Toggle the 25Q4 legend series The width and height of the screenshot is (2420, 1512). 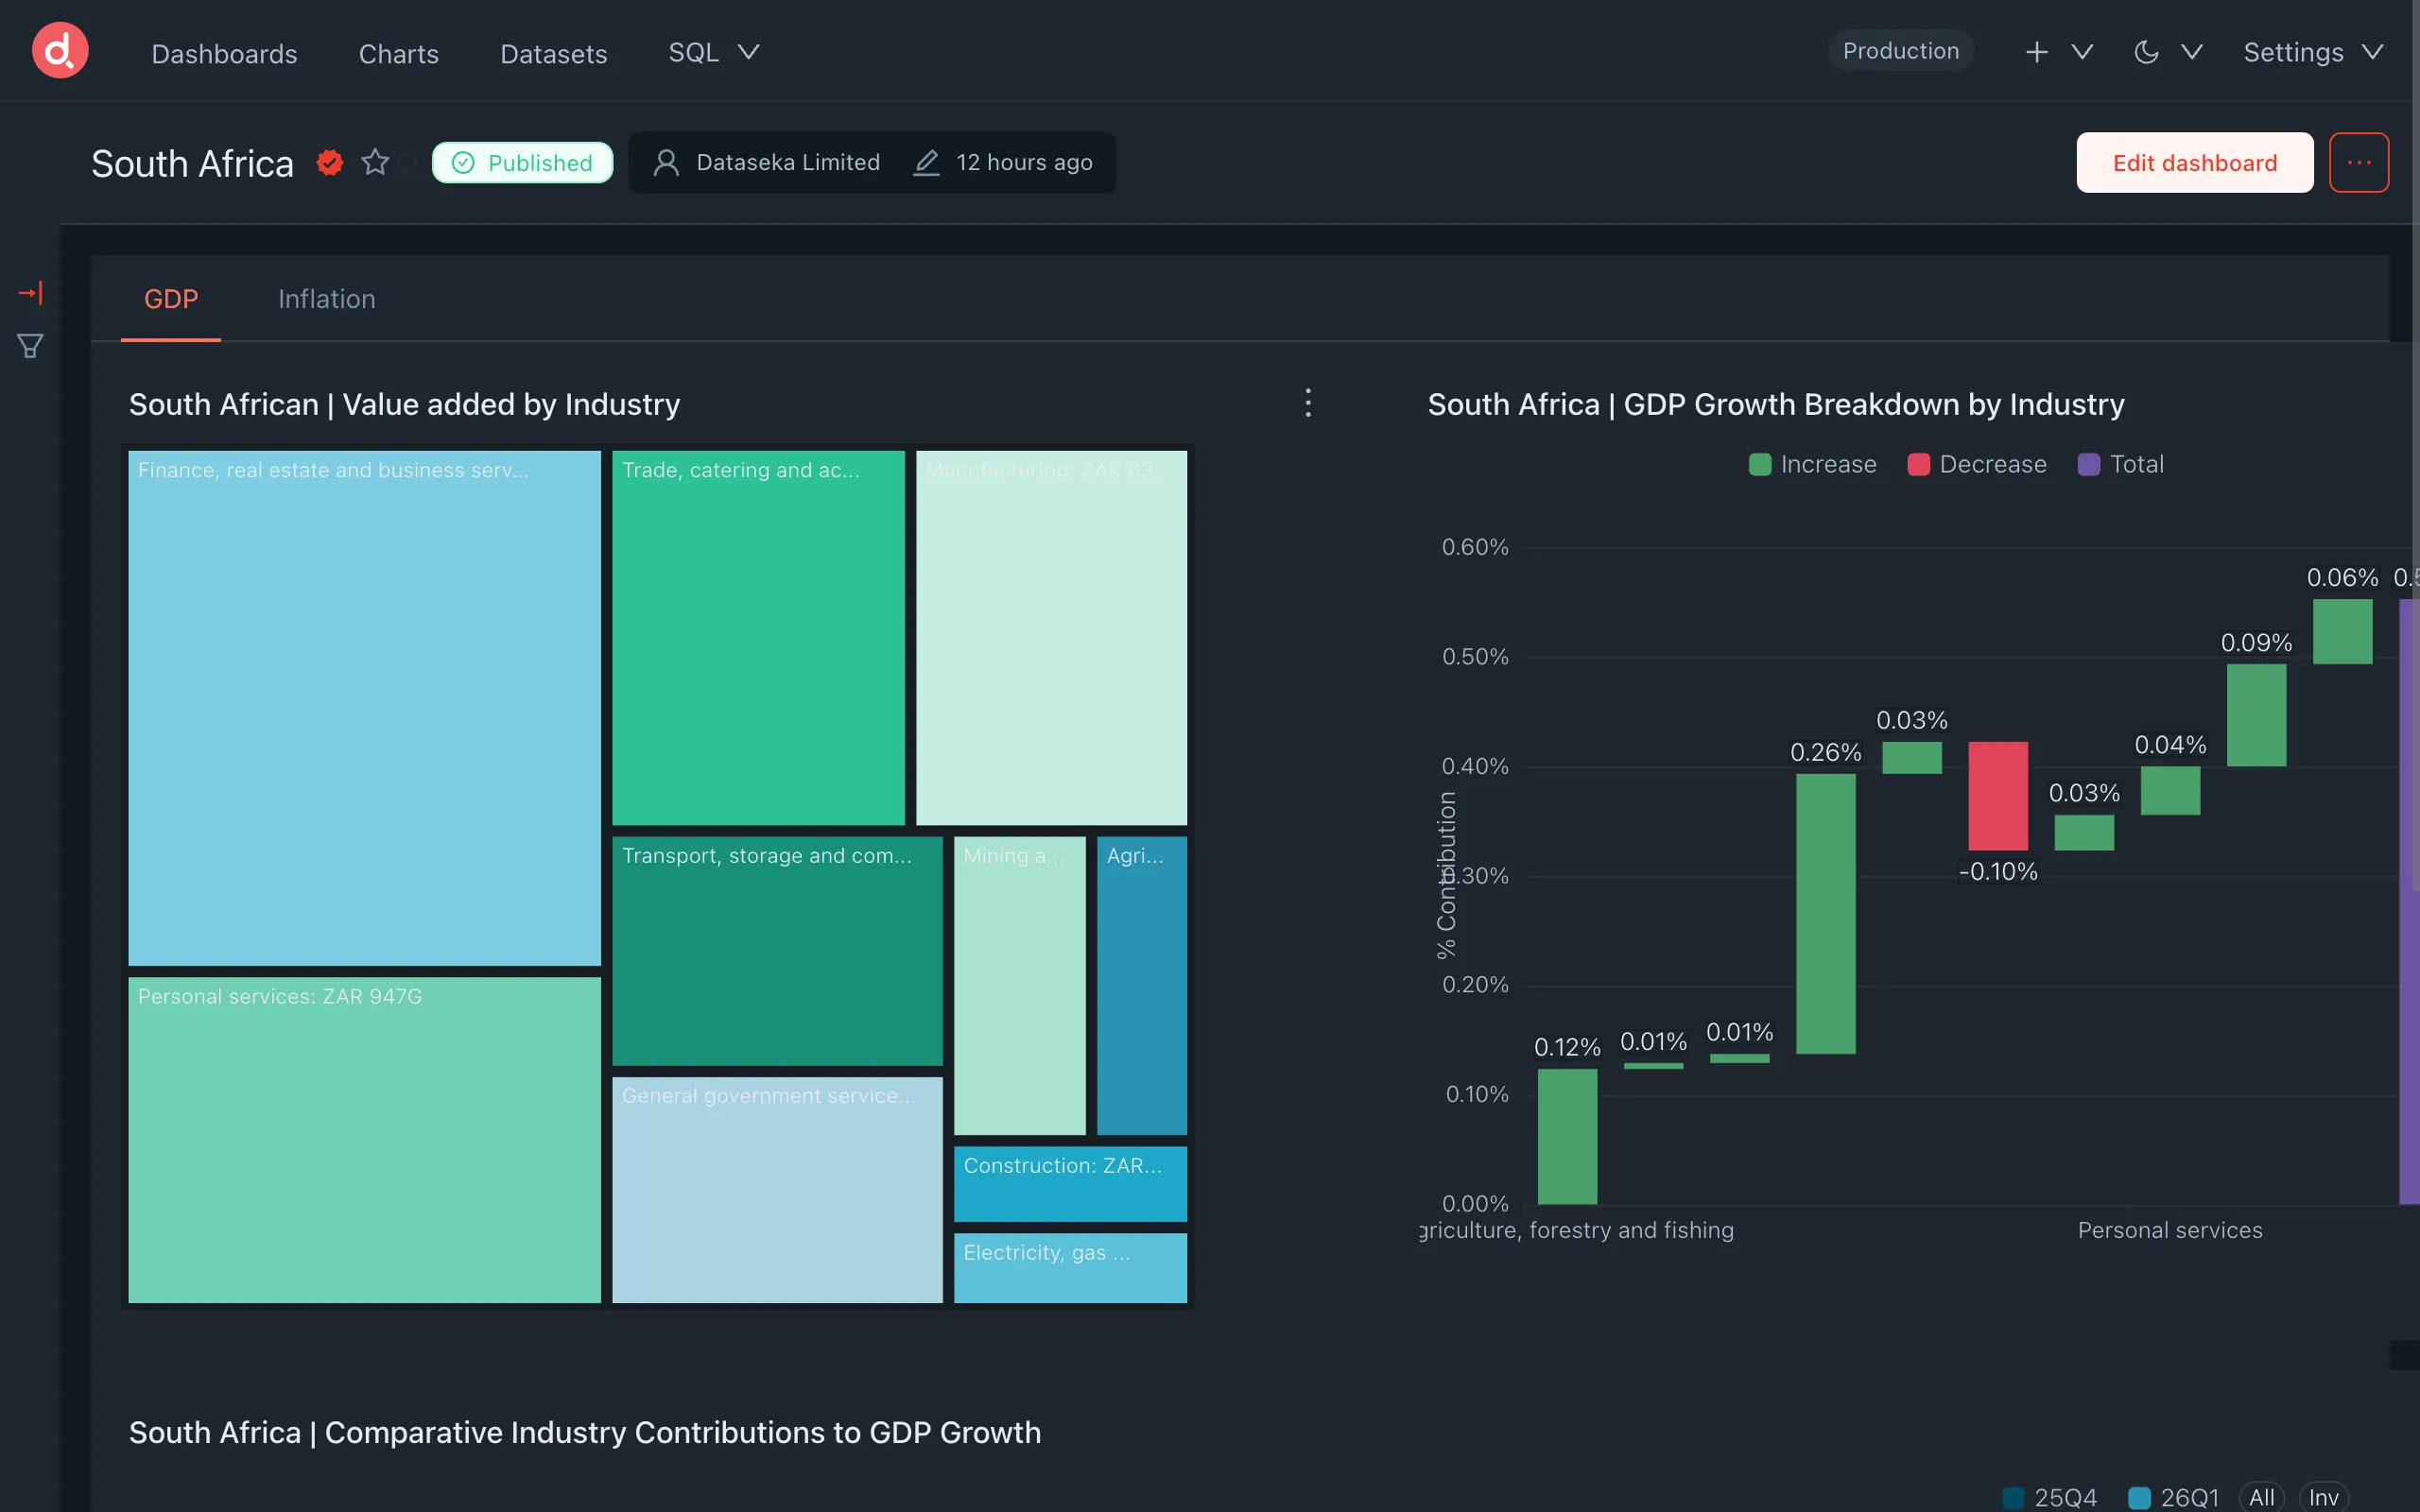tap(2049, 1497)
